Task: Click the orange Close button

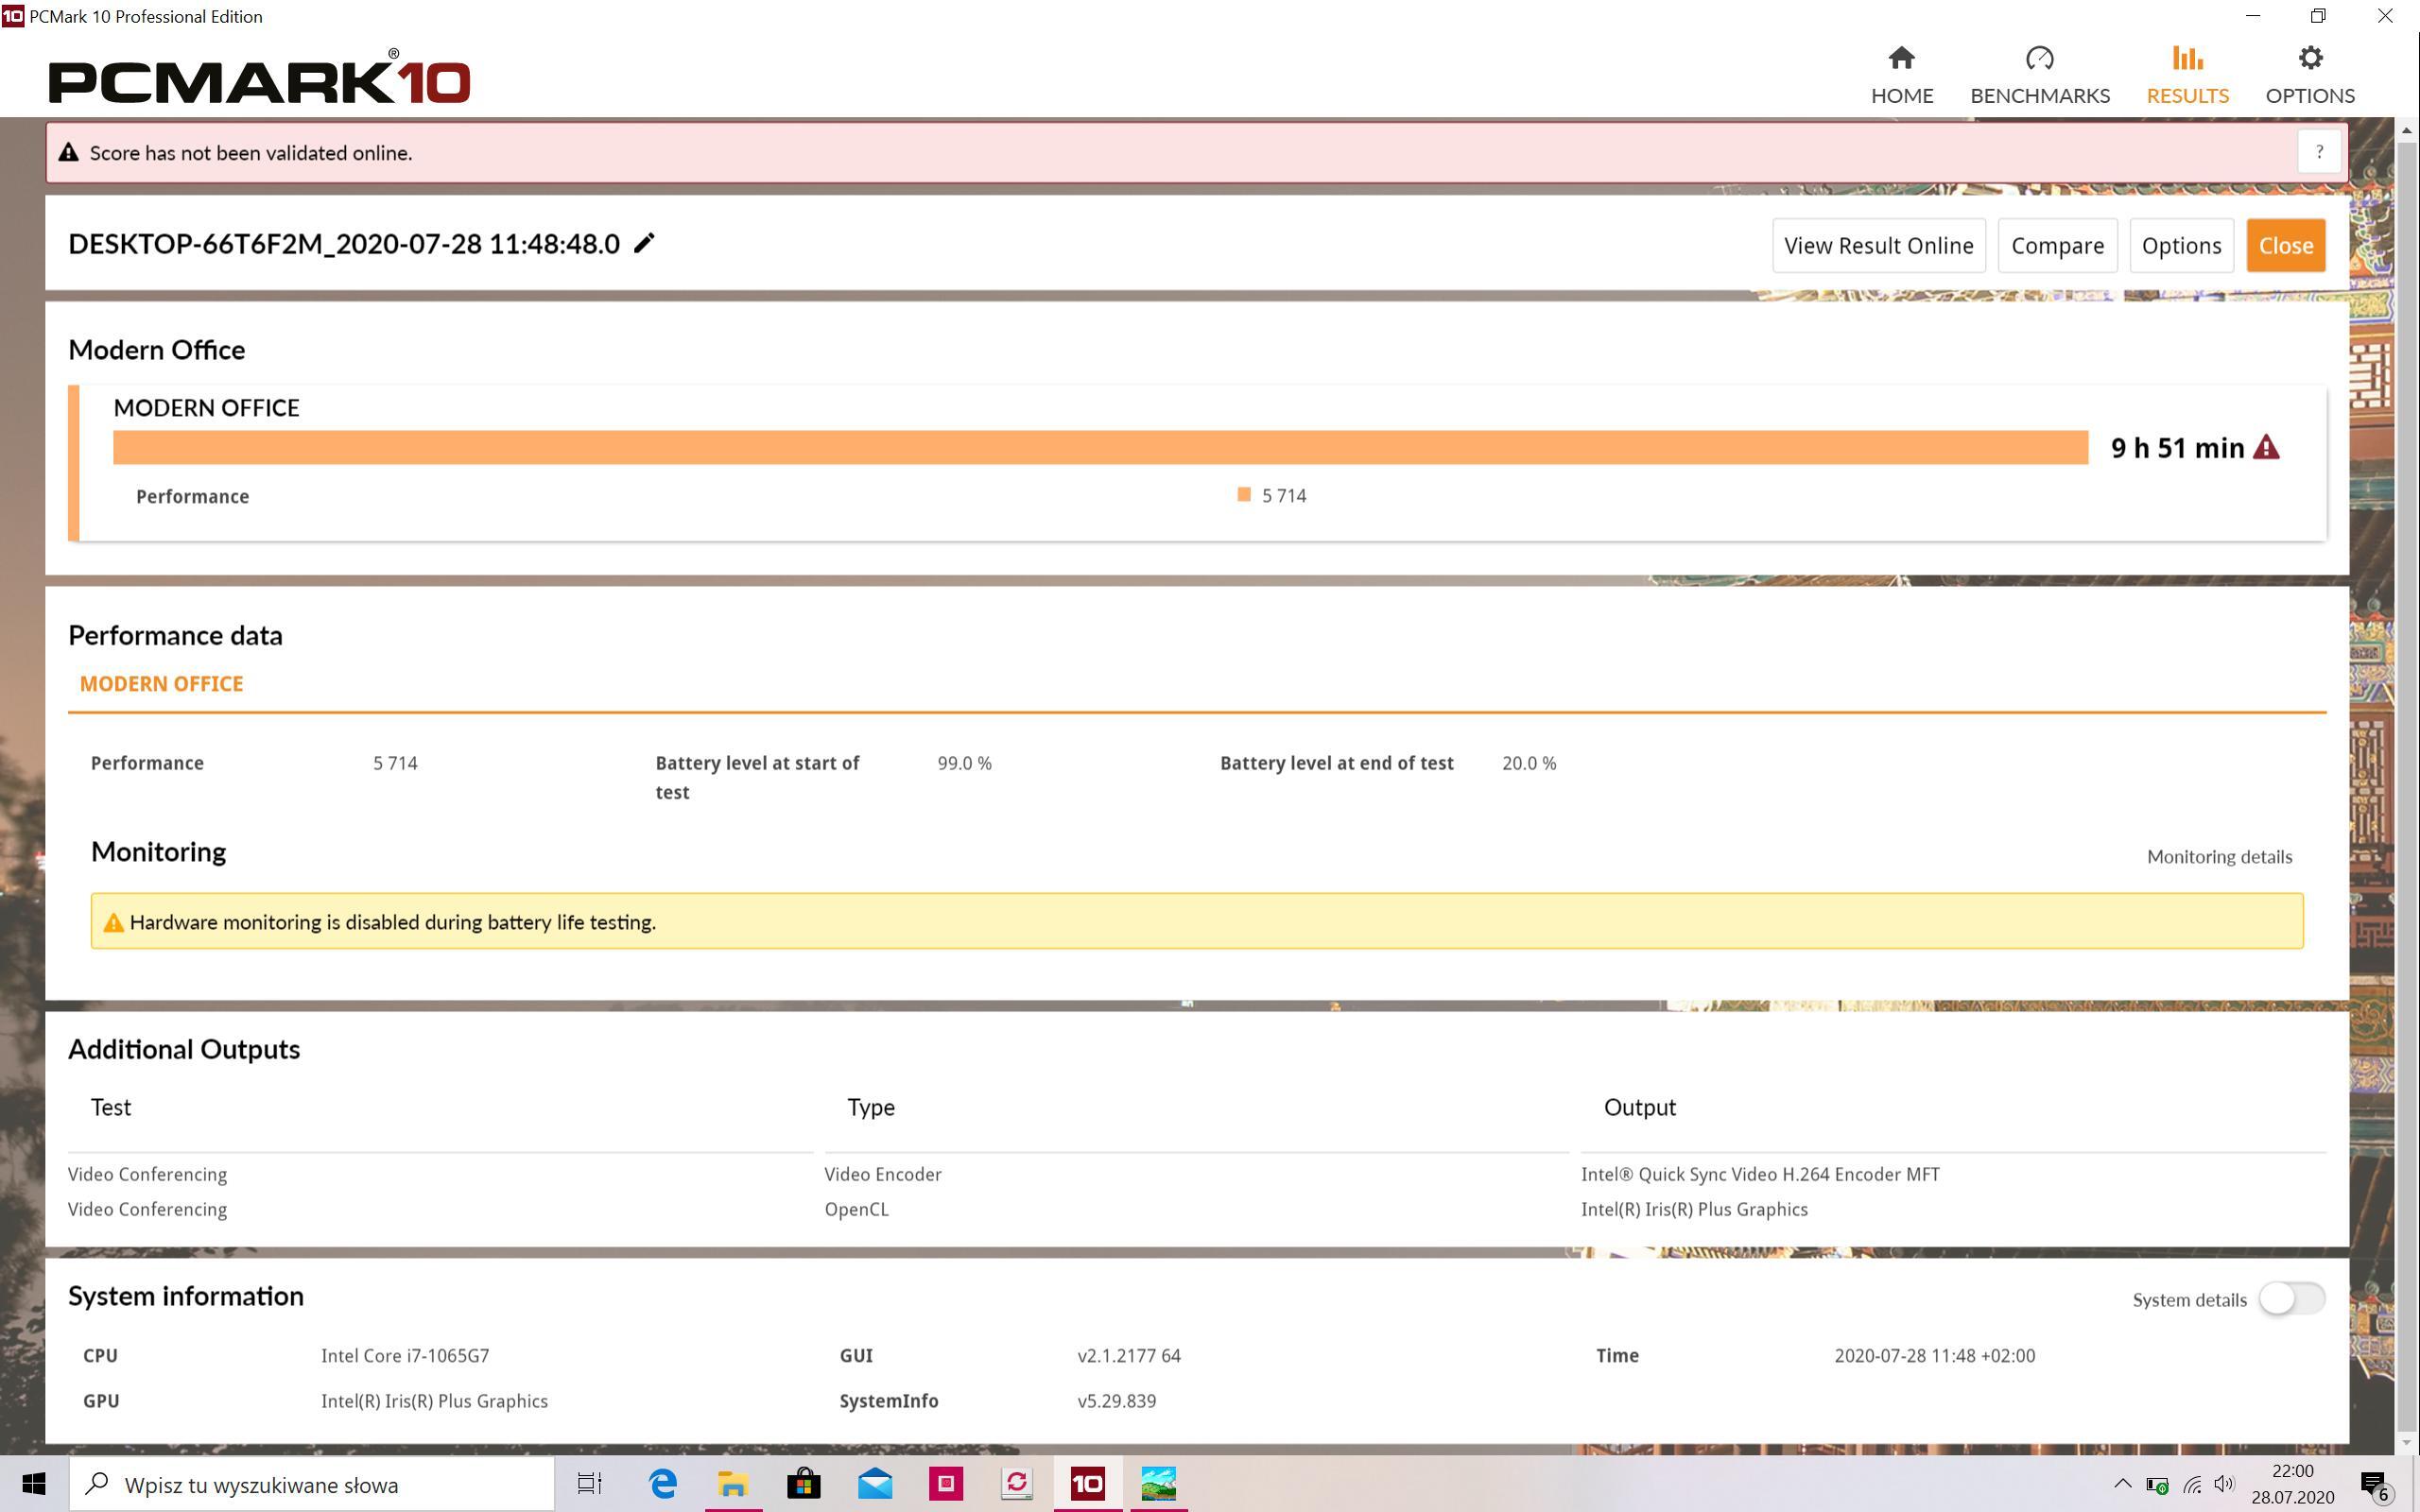Action: [x=2285, y=246]
